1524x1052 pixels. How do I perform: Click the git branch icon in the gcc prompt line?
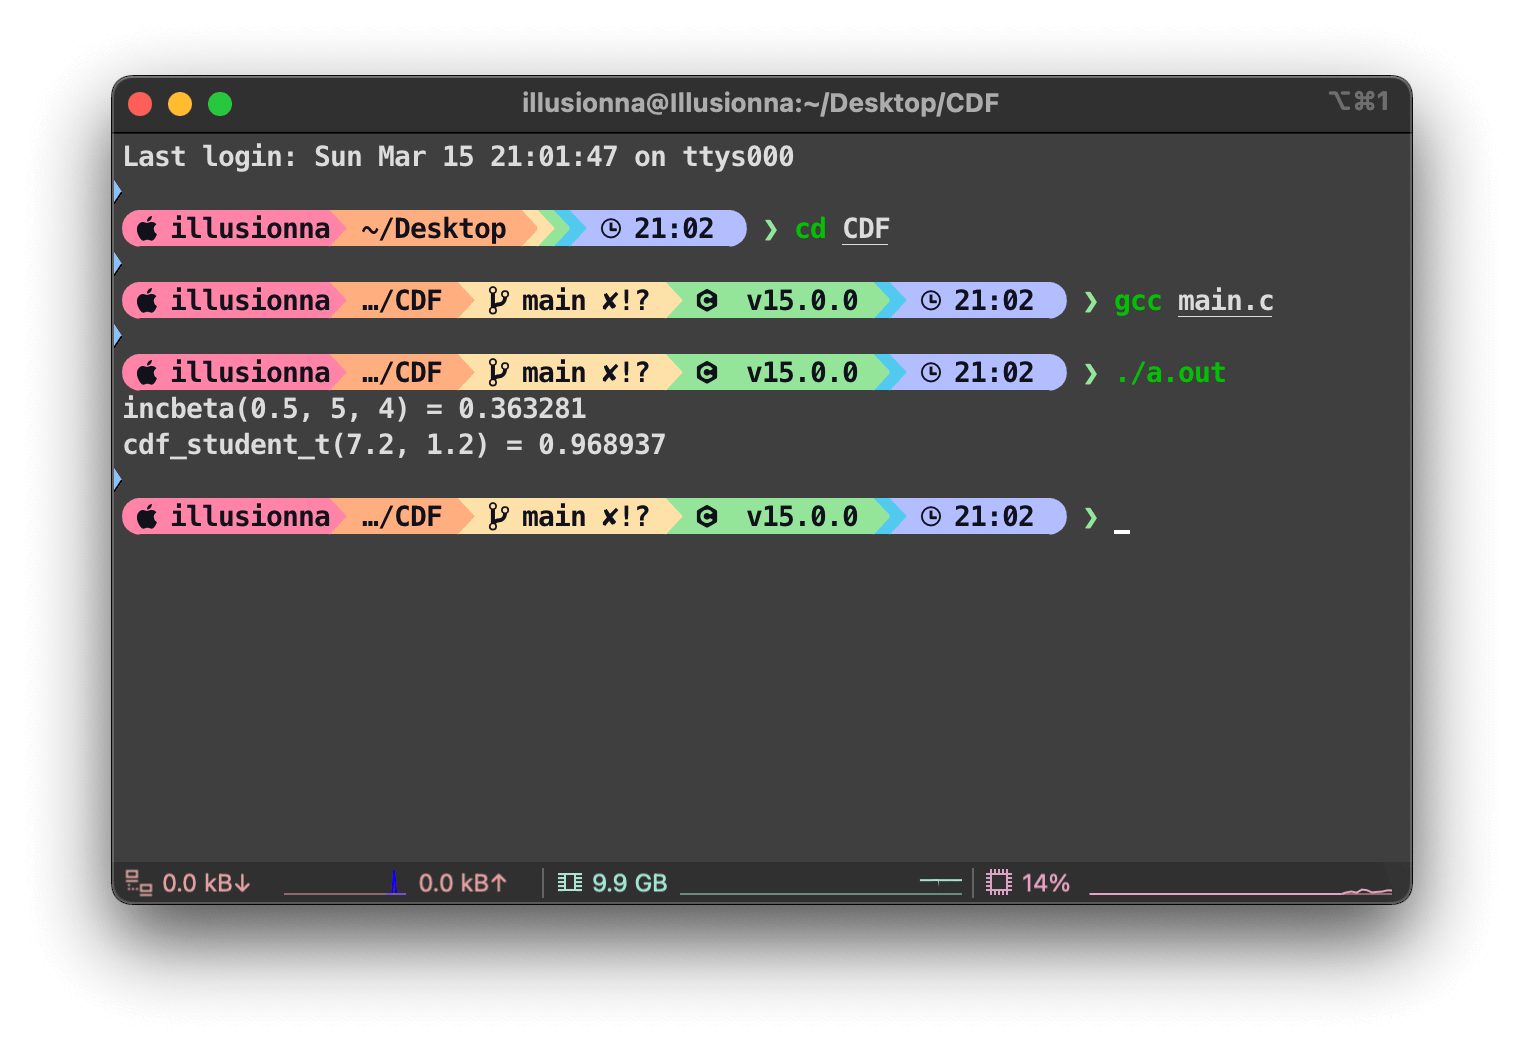pos(497,301)
